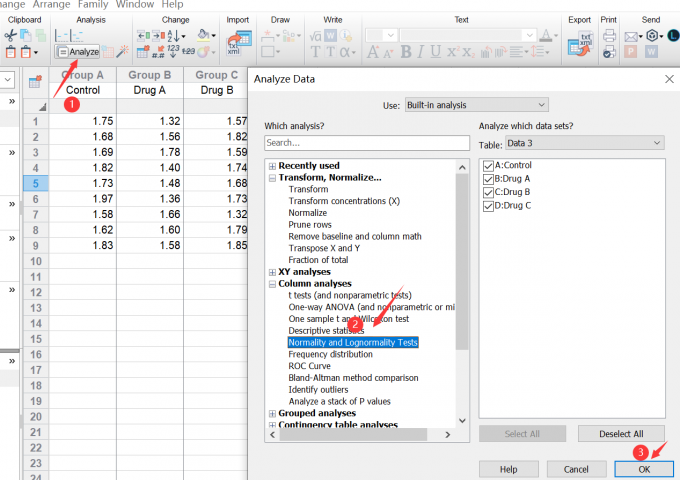Click the Print icon

pos(608,37)
